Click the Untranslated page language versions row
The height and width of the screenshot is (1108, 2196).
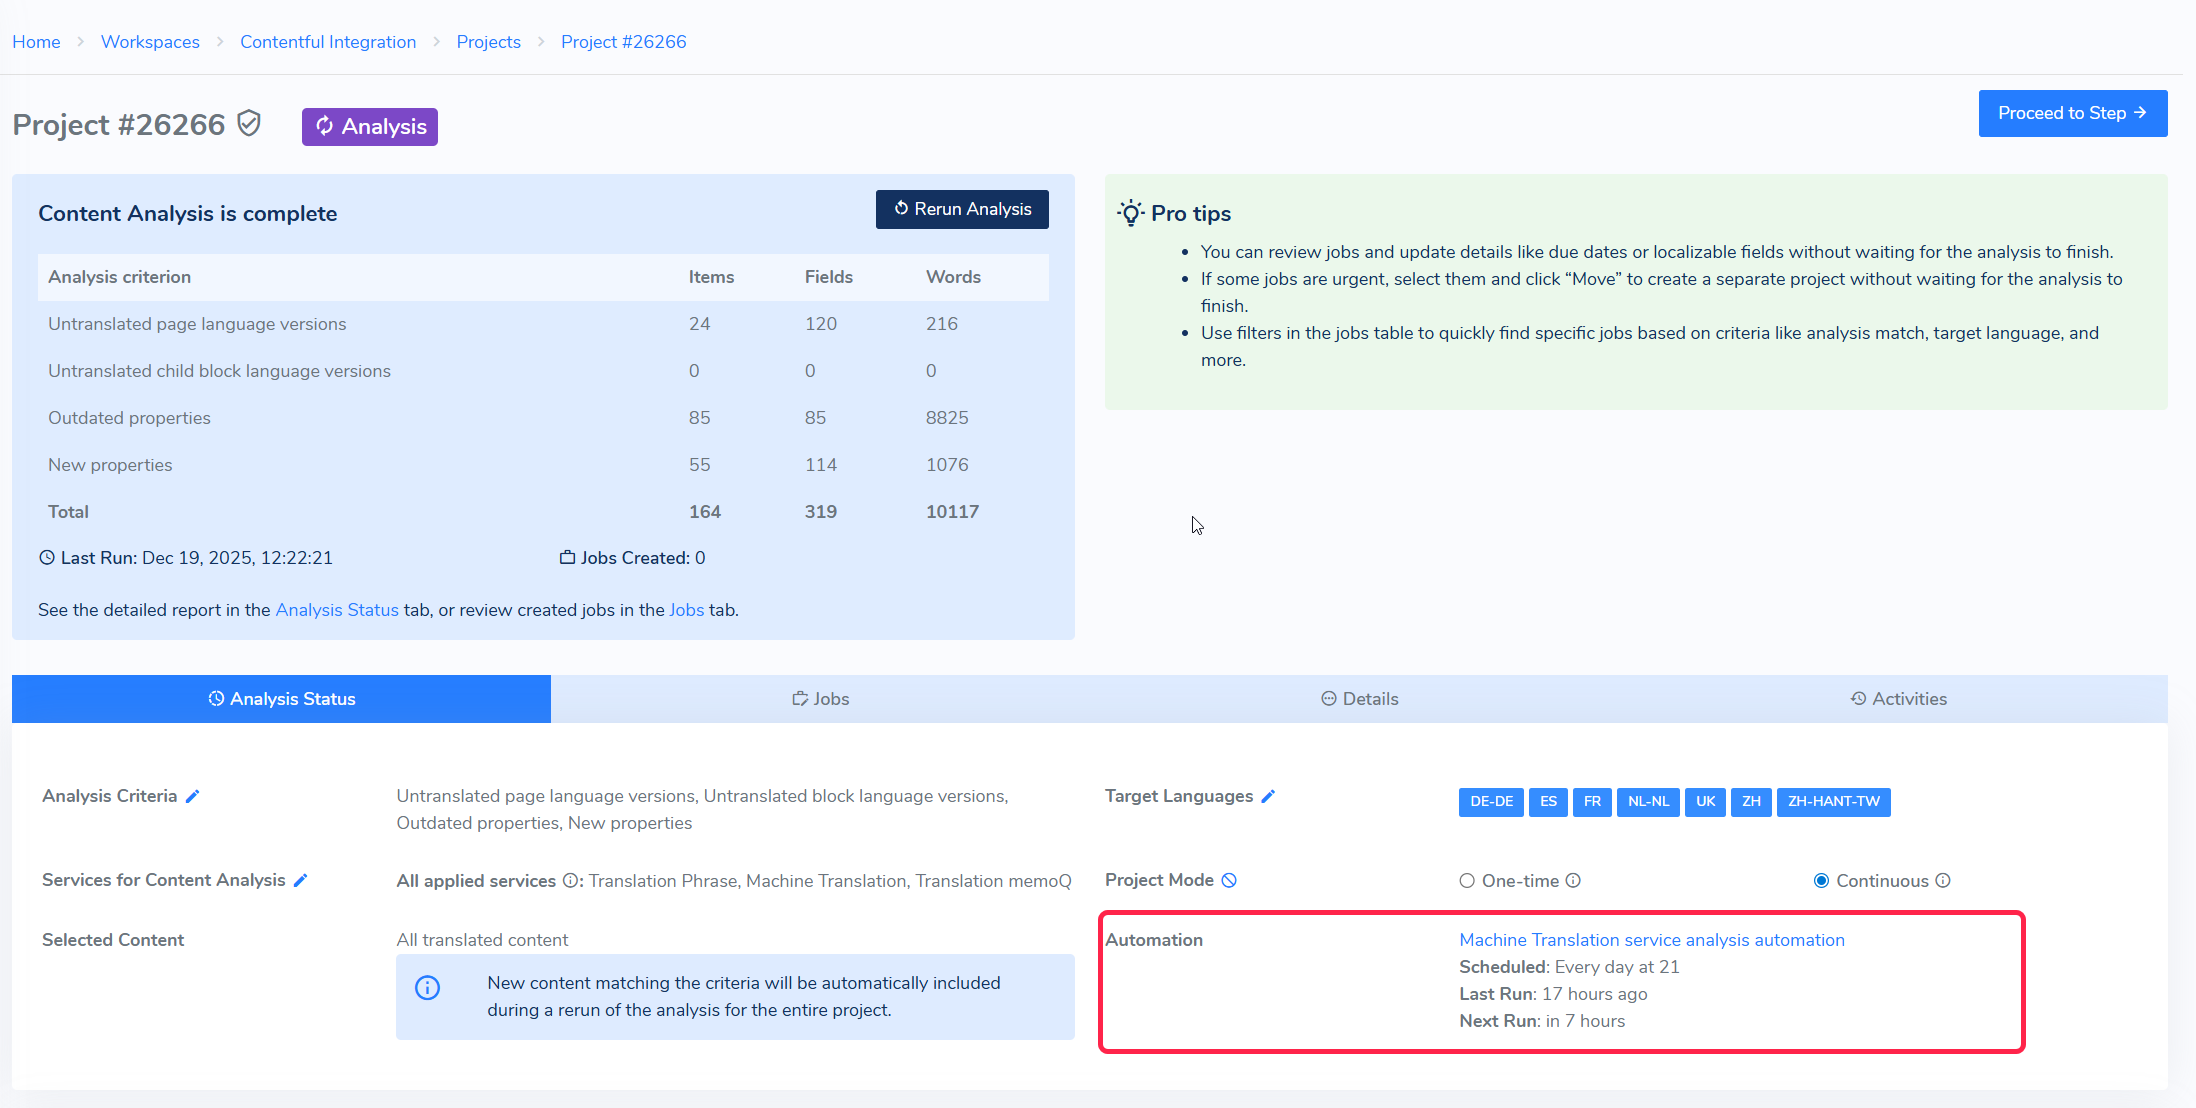(x=543, y=324)
